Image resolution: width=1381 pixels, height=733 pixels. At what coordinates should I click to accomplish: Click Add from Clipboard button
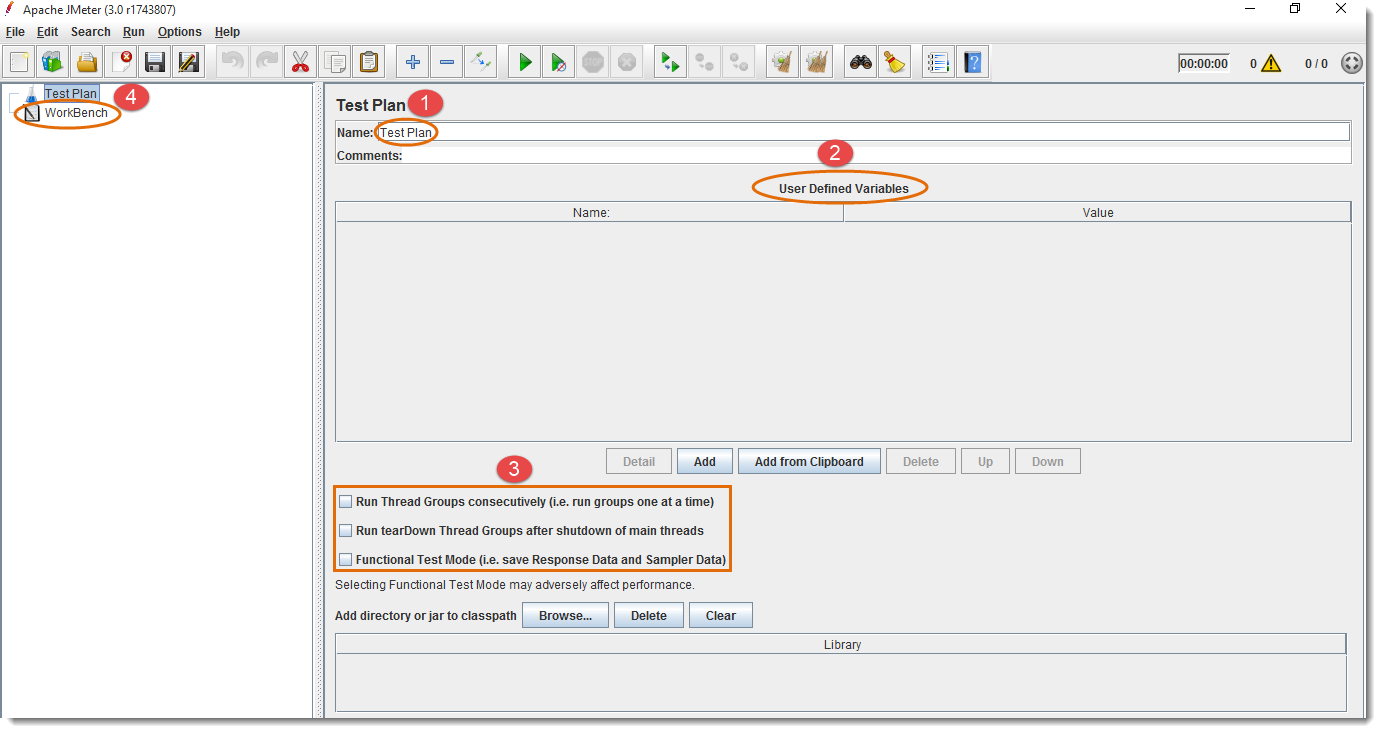tap(809, 461)
